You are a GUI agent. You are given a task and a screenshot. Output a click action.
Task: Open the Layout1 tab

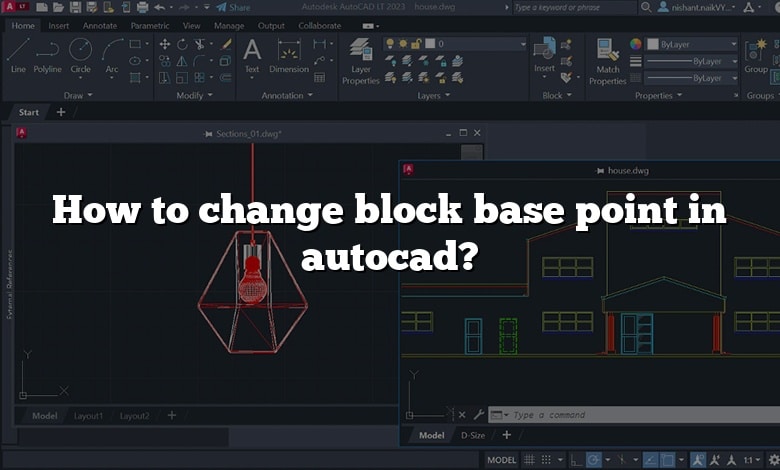click(88, 415)
